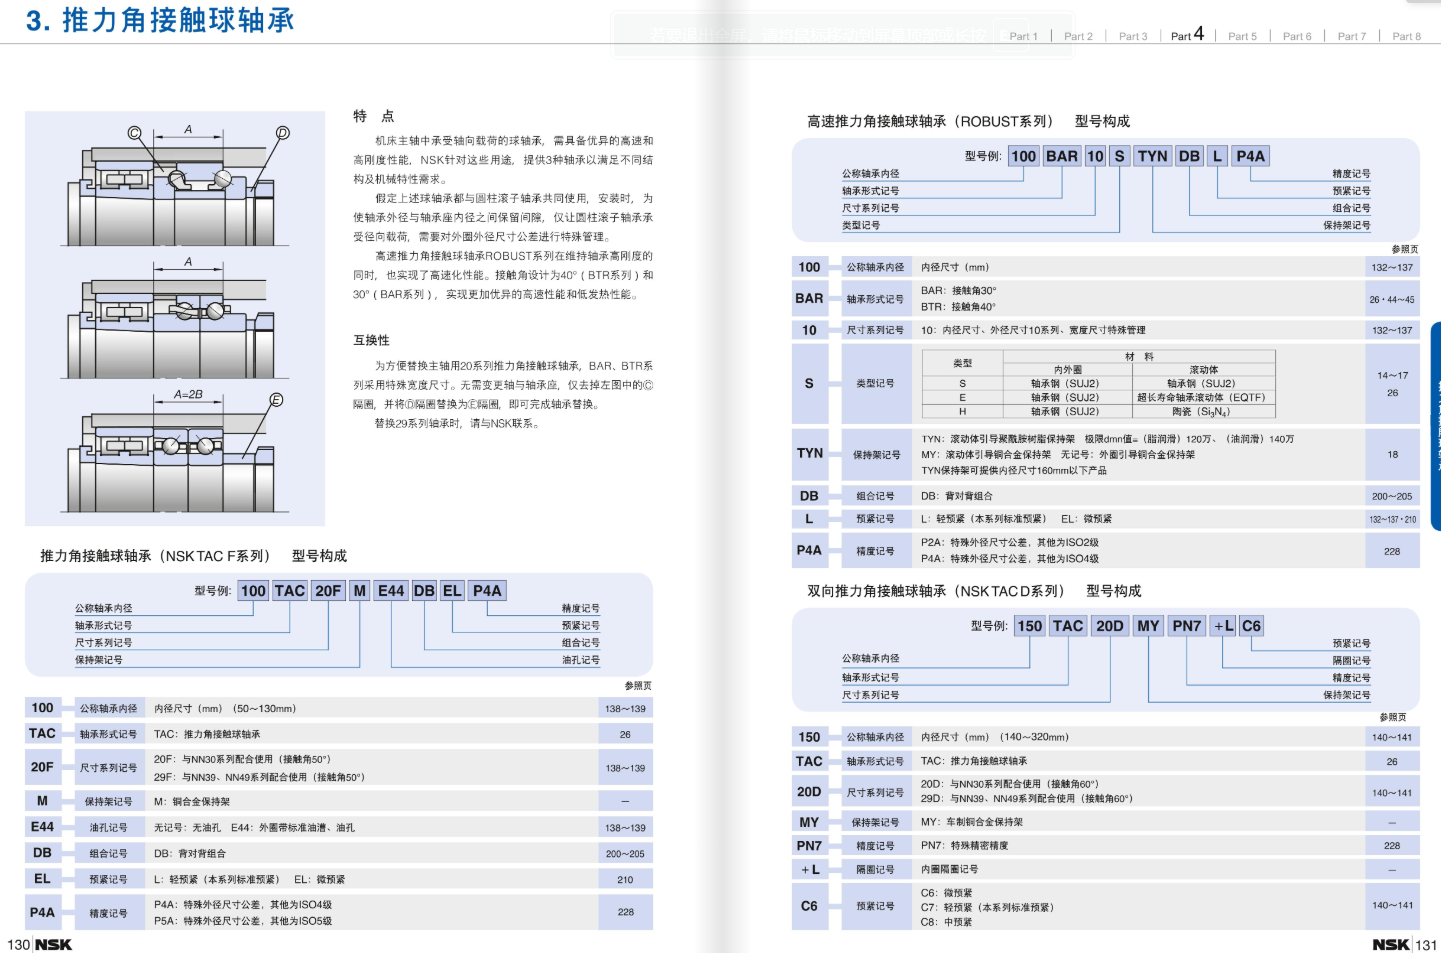Click the 超长寿命轴承滚动体 (EQTF) cell
Screen dimensions: 1441x953
pos(1202,397)
